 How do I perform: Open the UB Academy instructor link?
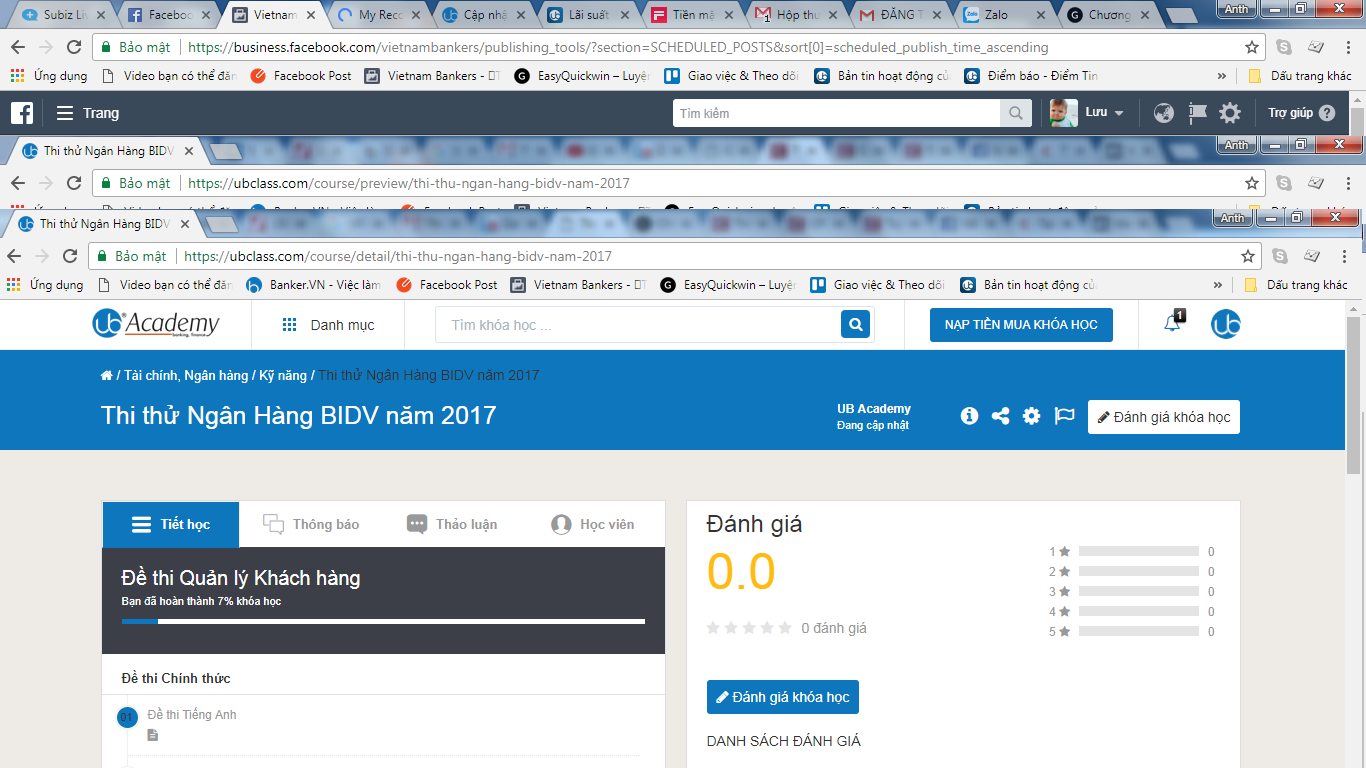[x=874, y=409]
